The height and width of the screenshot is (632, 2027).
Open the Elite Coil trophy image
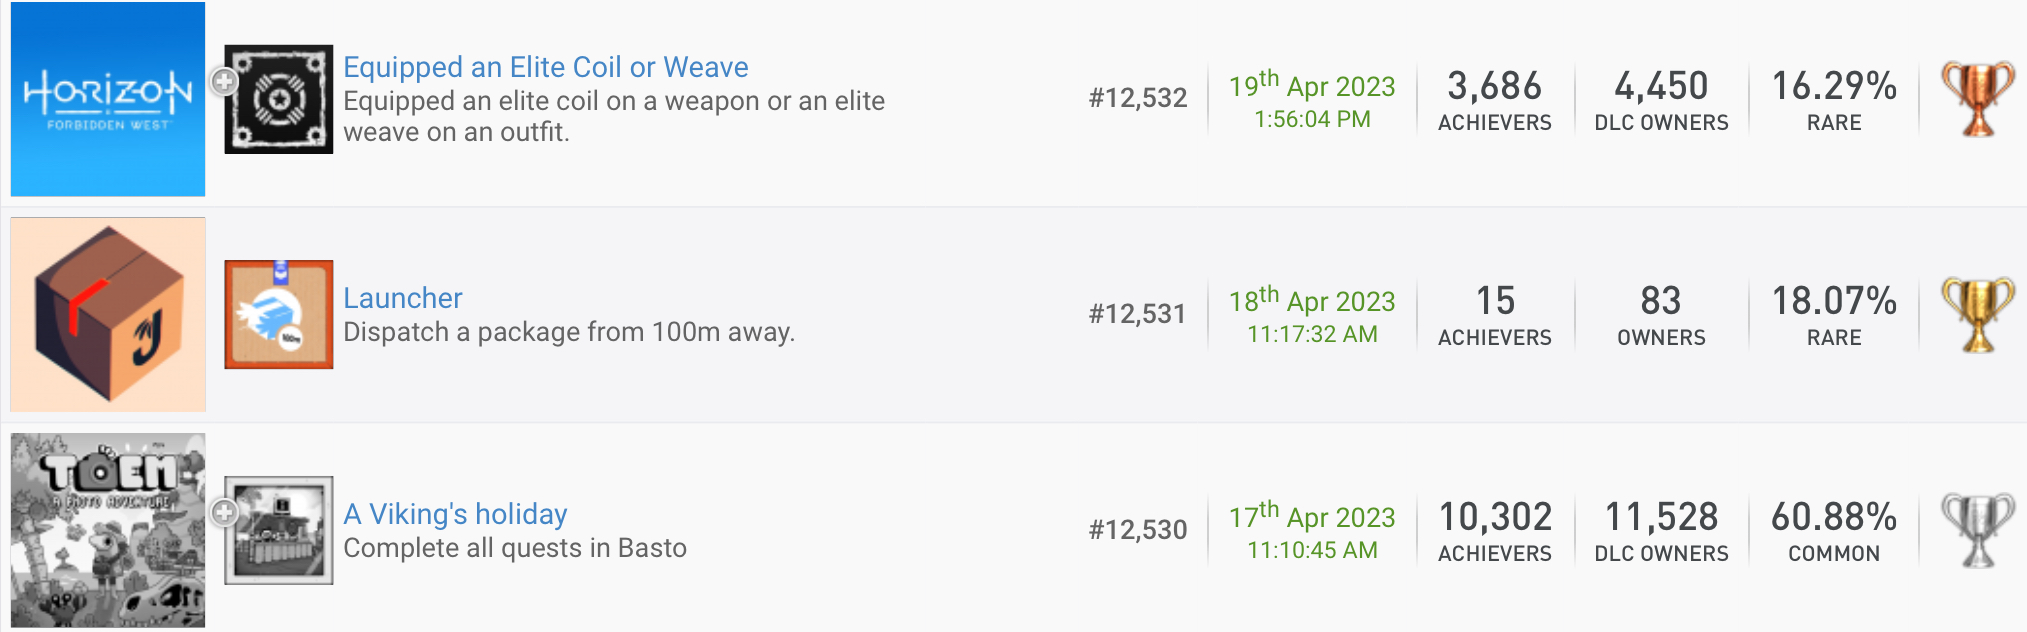point(279,99)
